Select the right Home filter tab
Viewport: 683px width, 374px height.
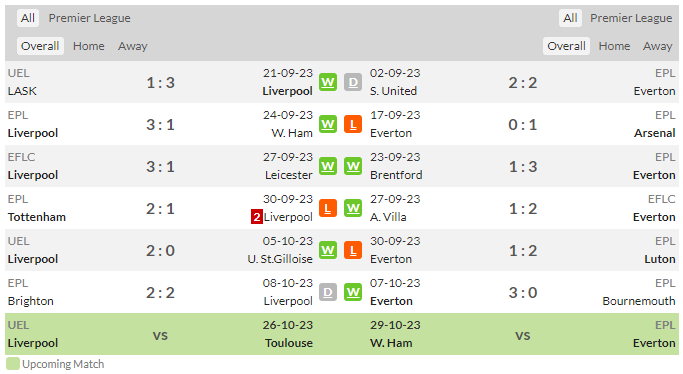[614, 46]
